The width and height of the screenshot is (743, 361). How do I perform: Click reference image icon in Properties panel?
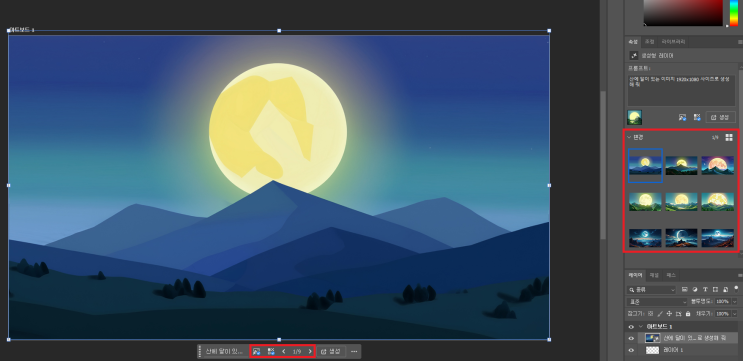click(682, 117)
